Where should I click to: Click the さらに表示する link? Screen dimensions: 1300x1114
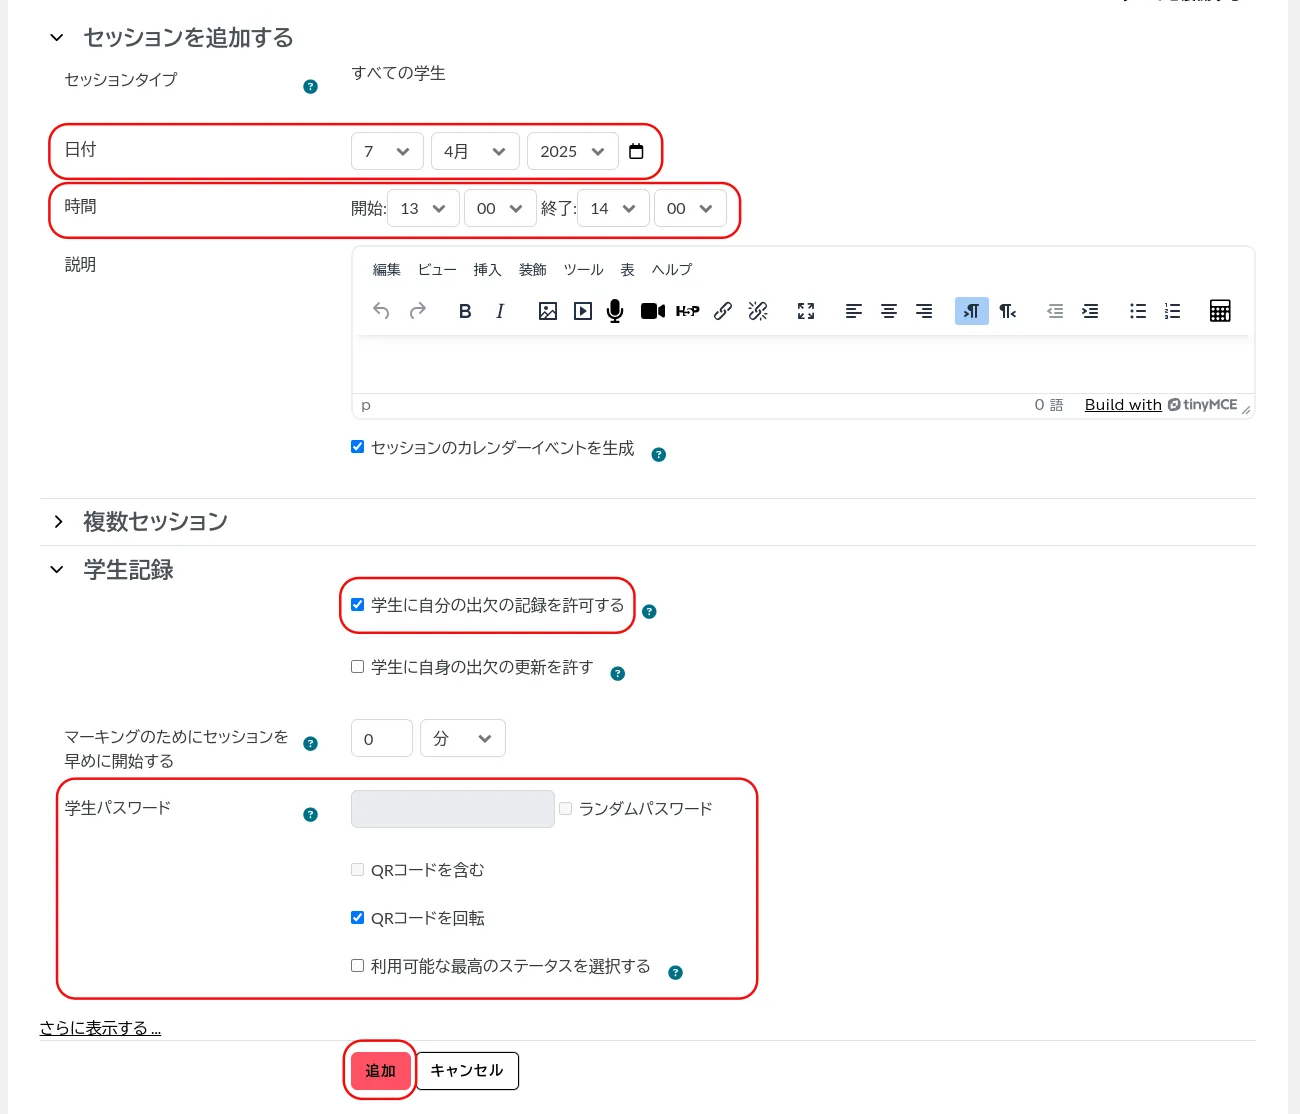(x=100, y=1028)
